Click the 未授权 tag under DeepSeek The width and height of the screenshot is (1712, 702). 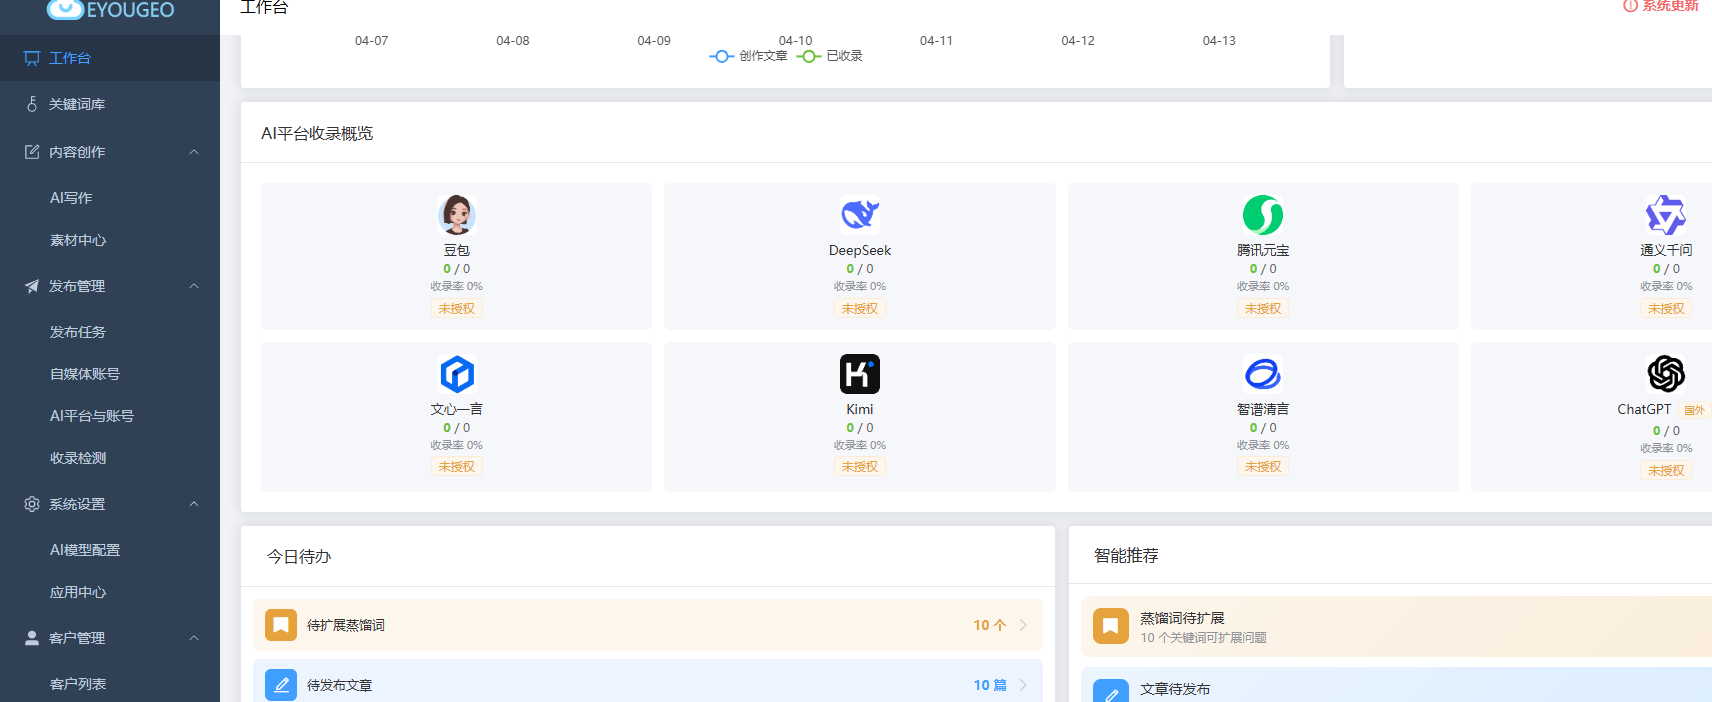(859, 309)
